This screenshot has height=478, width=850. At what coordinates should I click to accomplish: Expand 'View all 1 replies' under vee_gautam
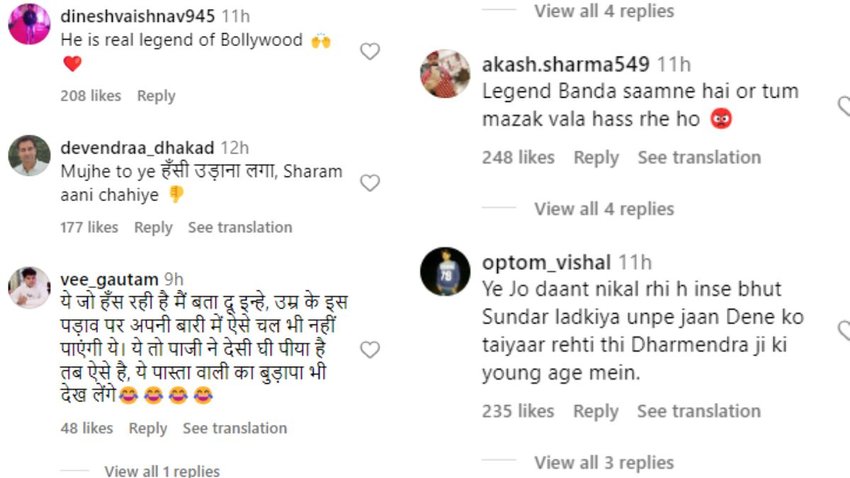tap(162, 471)
